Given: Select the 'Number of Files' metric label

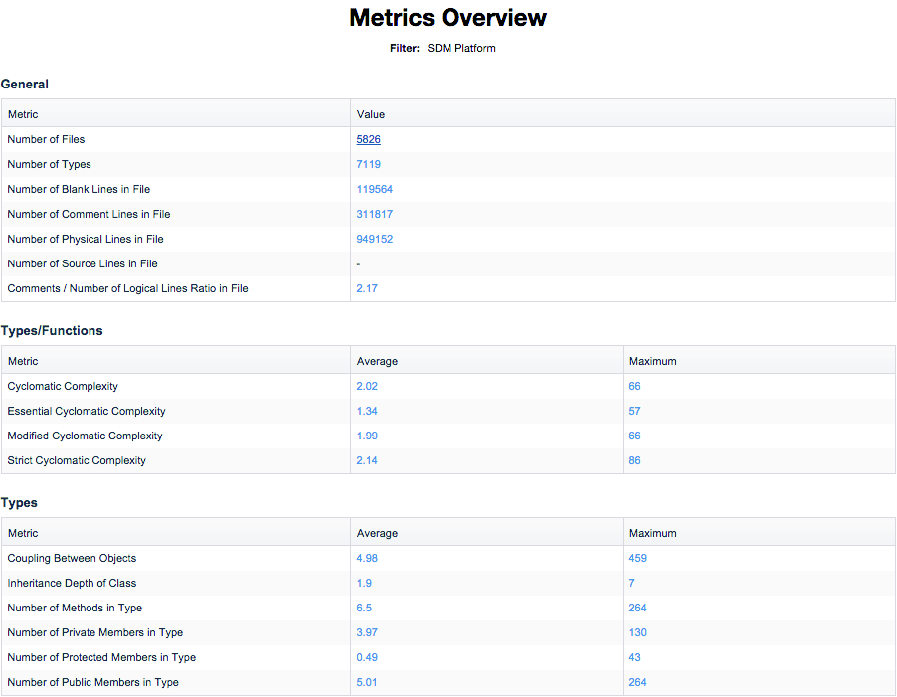Looking at the screenshot, I should [x=46, y=139].
